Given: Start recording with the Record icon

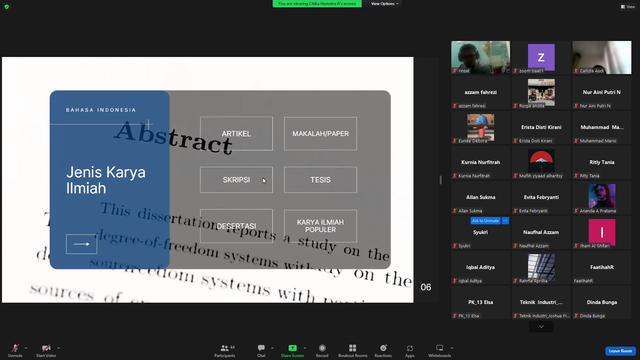Looking at the screenshot, I should tap(322, 348).
